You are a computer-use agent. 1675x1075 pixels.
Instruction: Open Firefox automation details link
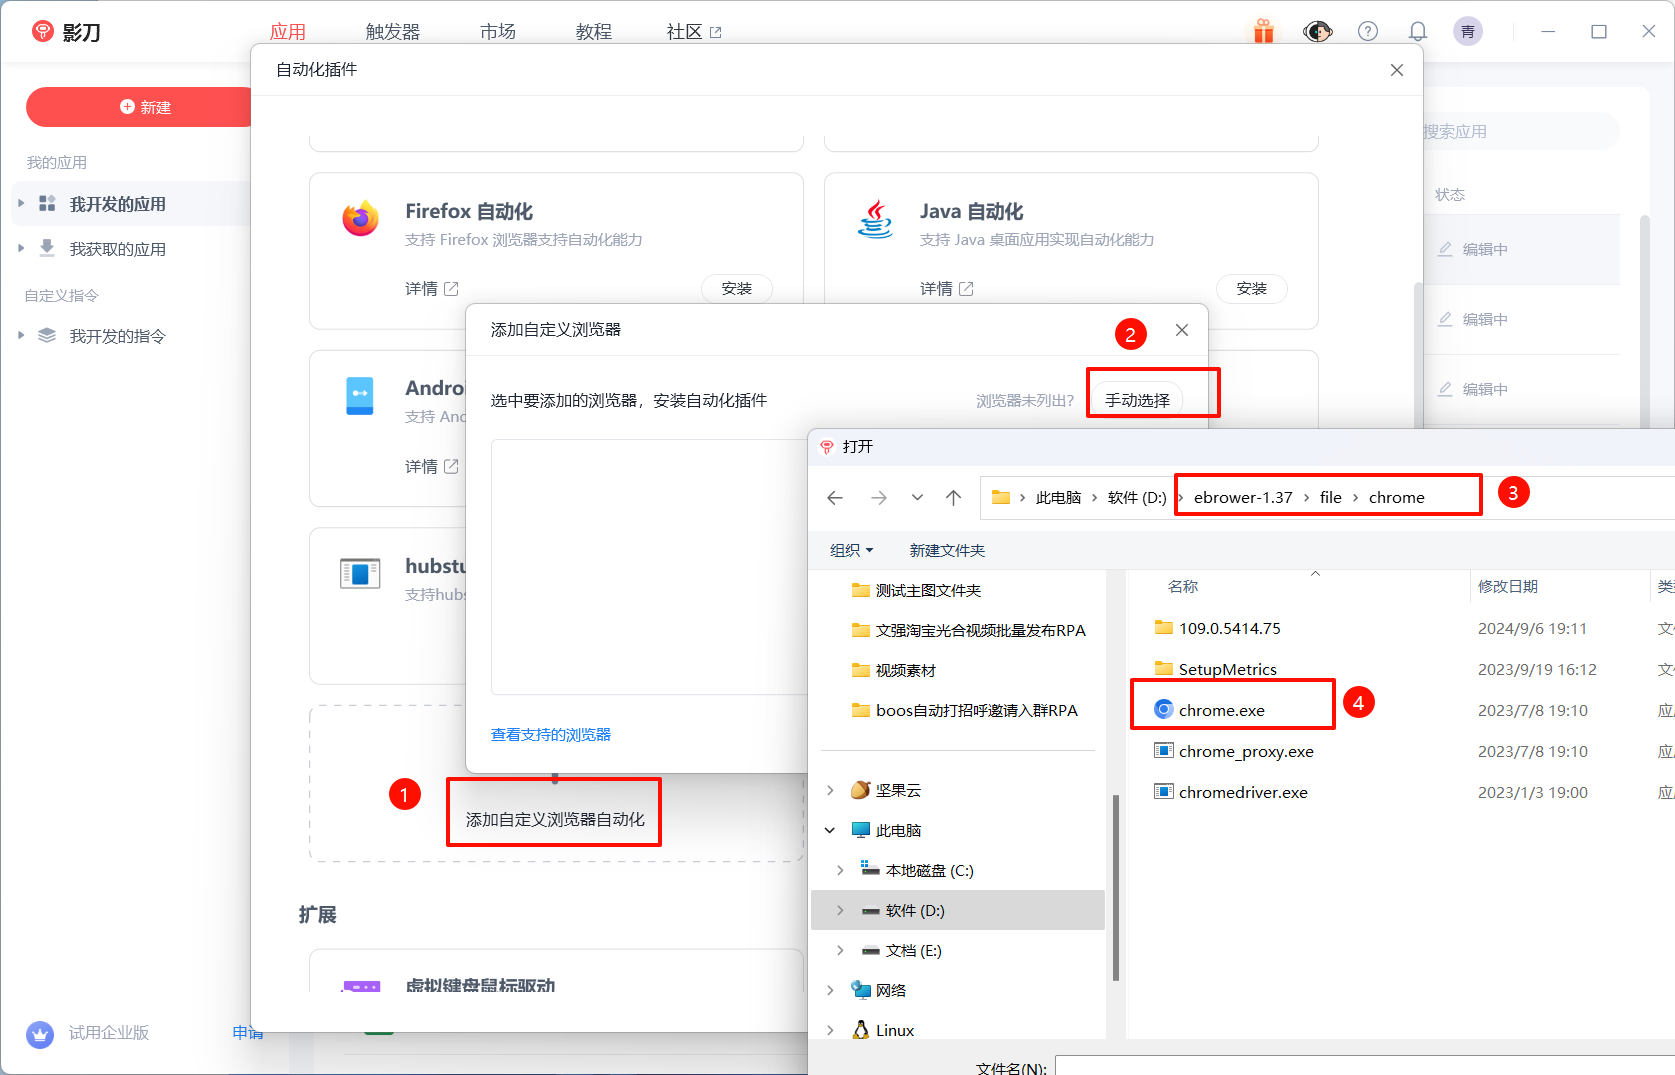pyautogui.click(x=431, y=289)
